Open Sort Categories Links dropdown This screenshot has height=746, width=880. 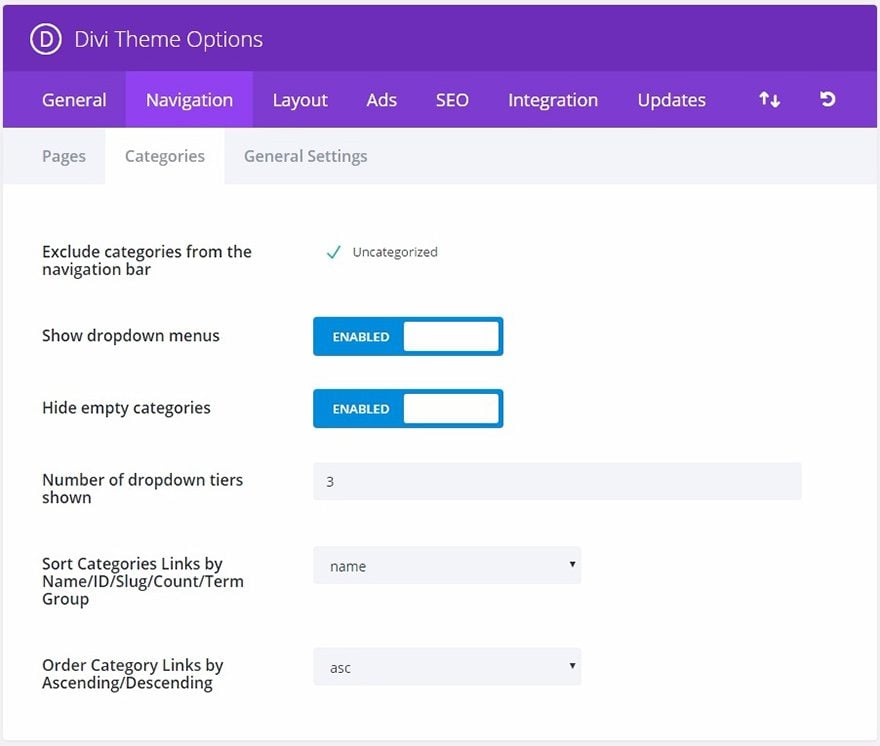coord(447,565)
